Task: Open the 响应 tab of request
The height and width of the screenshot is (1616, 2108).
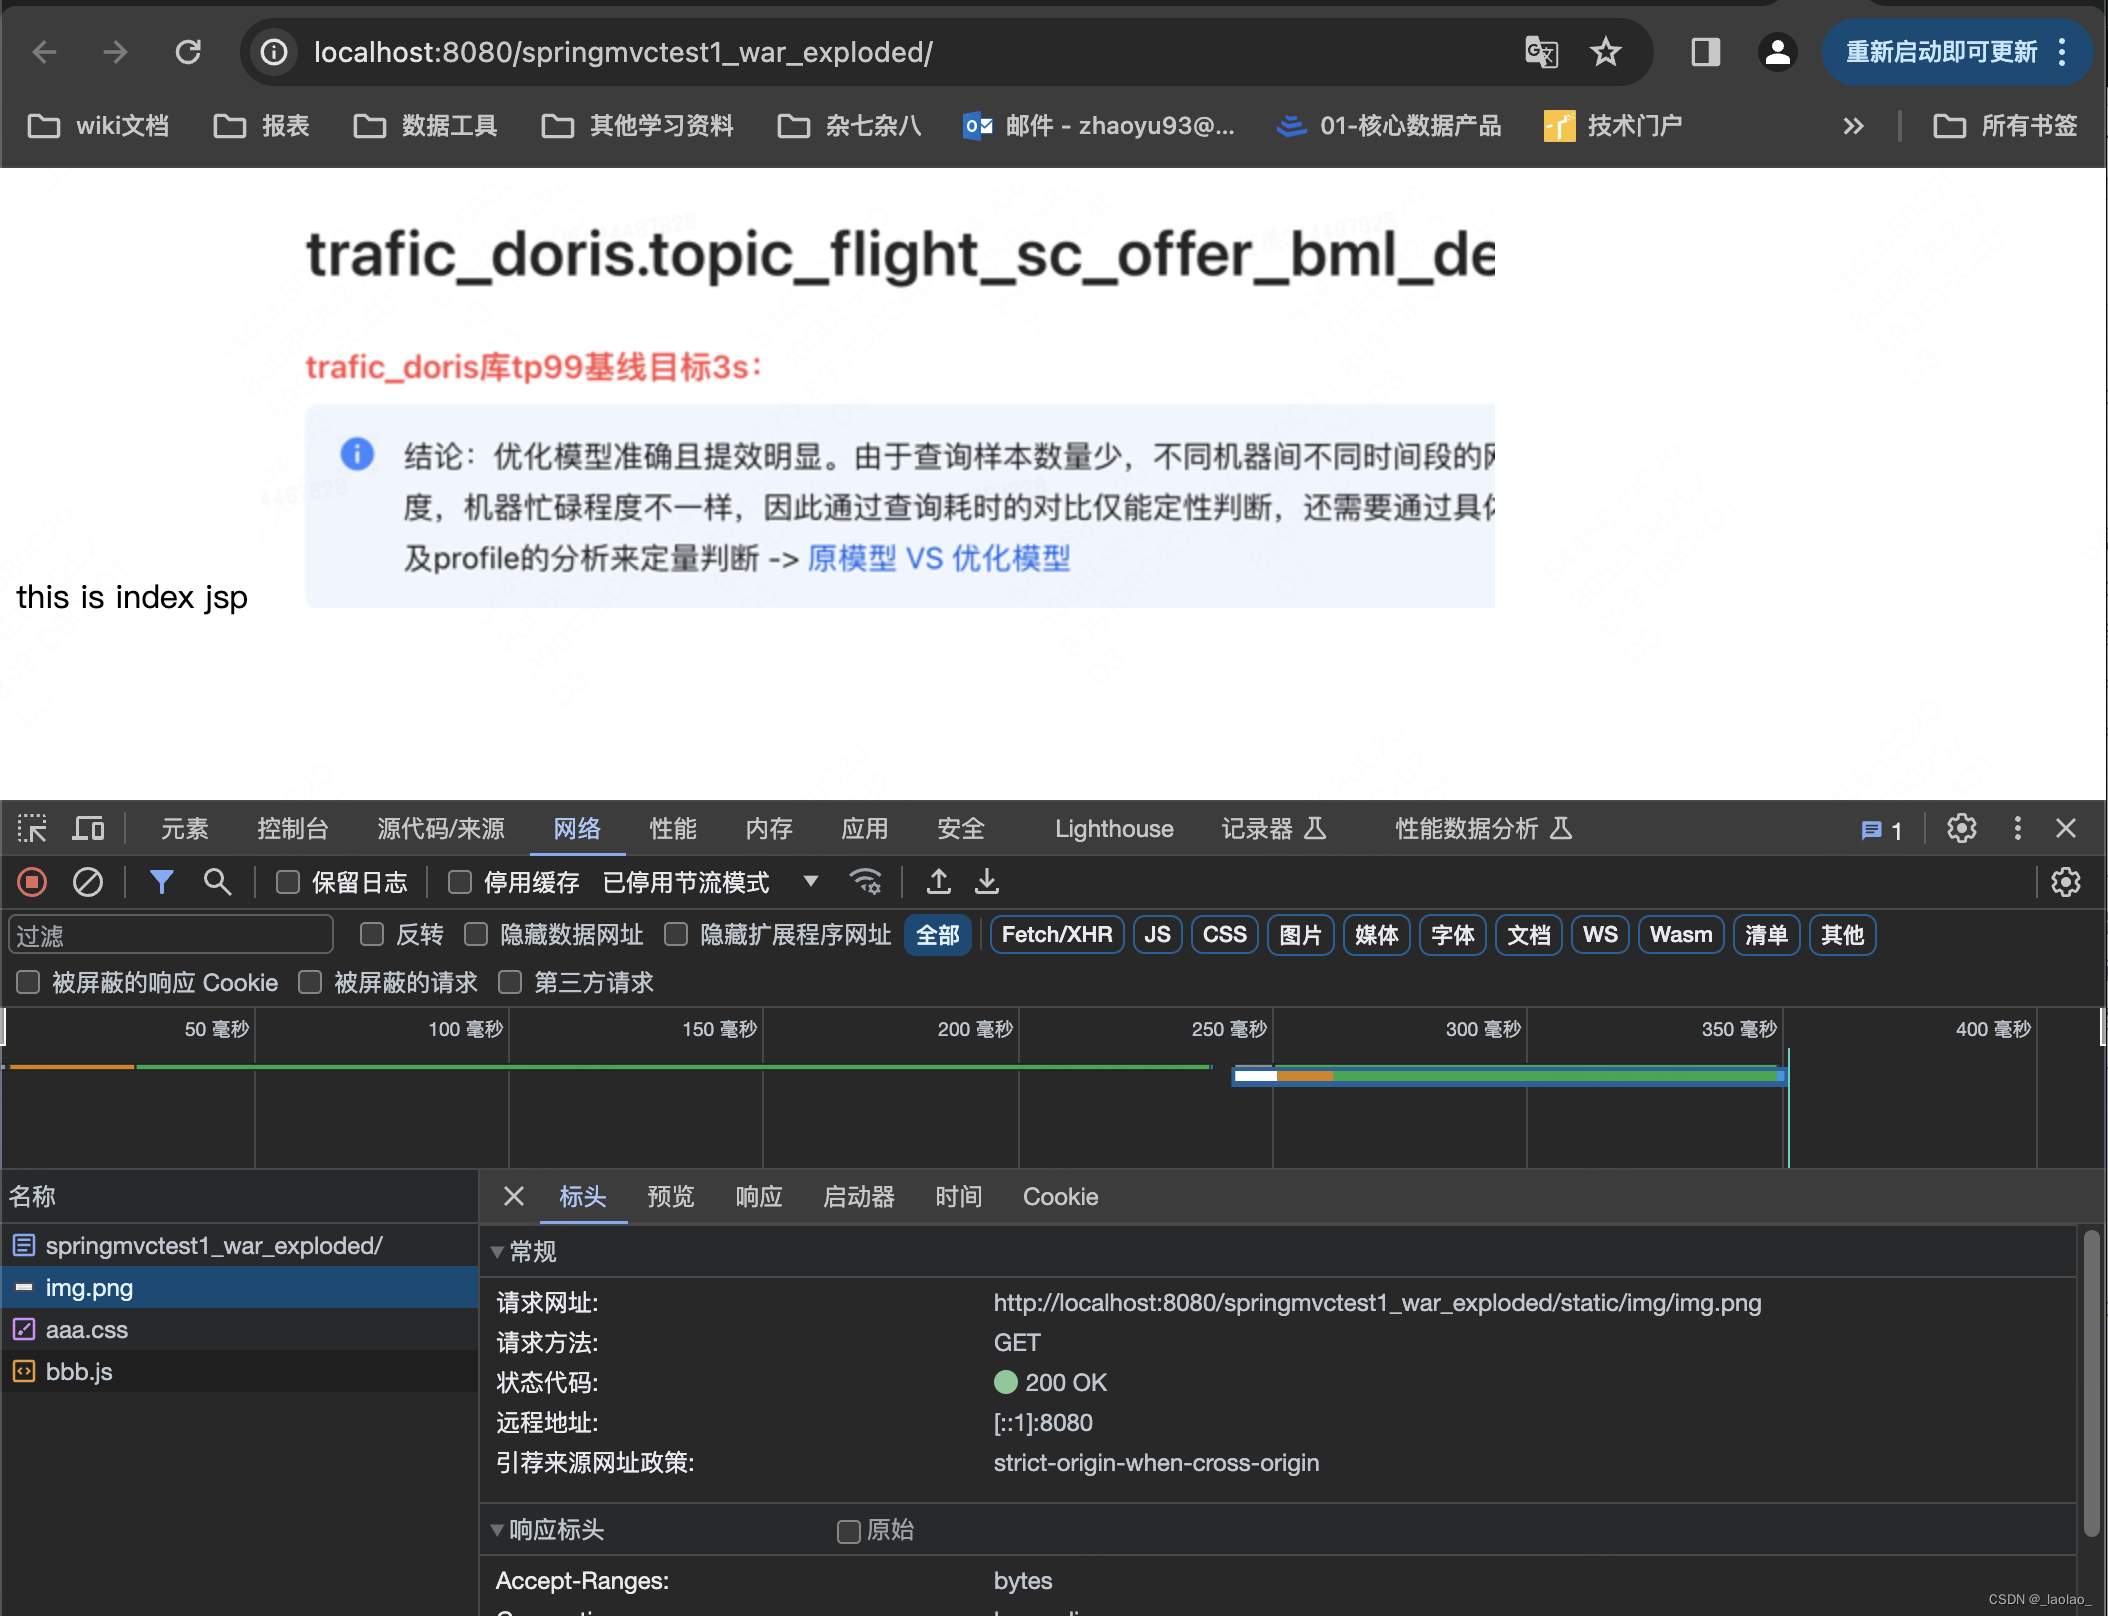Action: 759,1196
